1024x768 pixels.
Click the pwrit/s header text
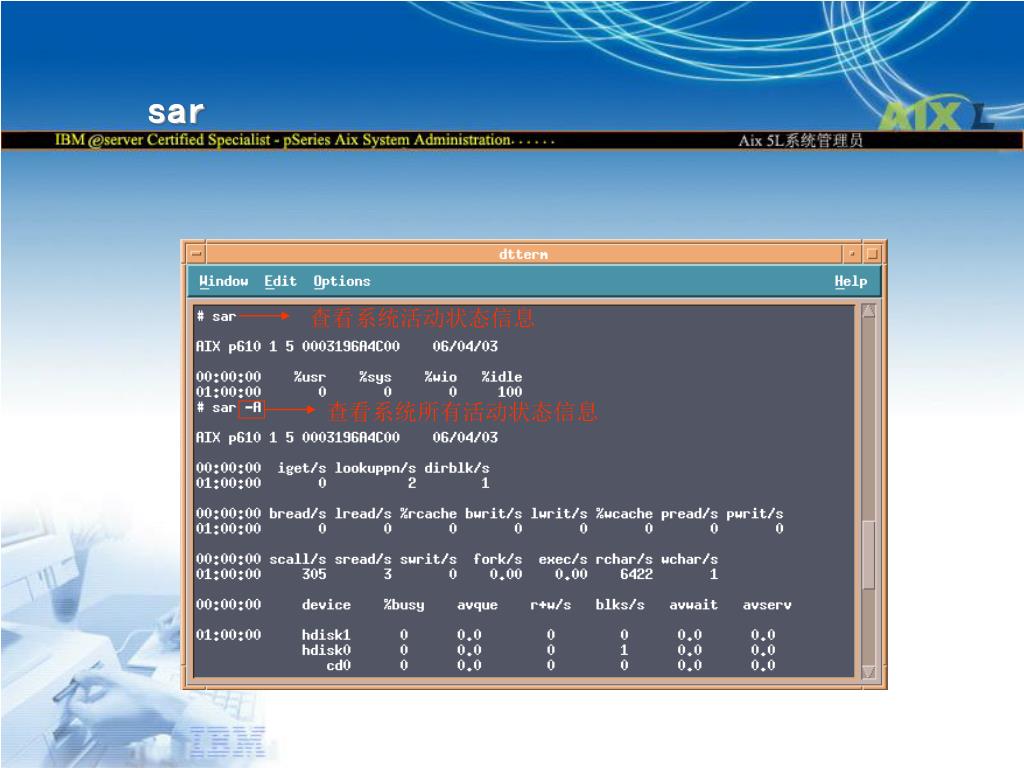[x=754, y=514]
